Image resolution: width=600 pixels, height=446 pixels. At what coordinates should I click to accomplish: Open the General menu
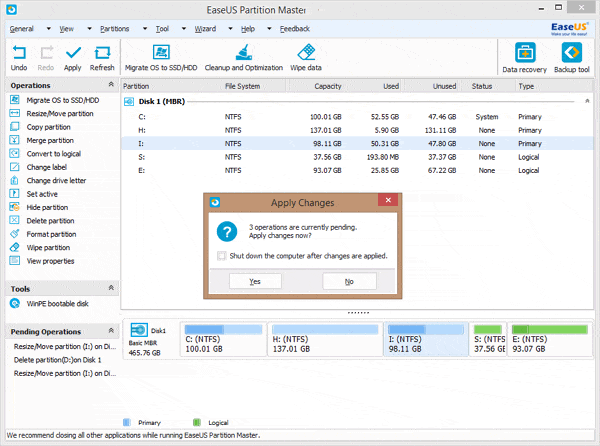click(21, 29)
